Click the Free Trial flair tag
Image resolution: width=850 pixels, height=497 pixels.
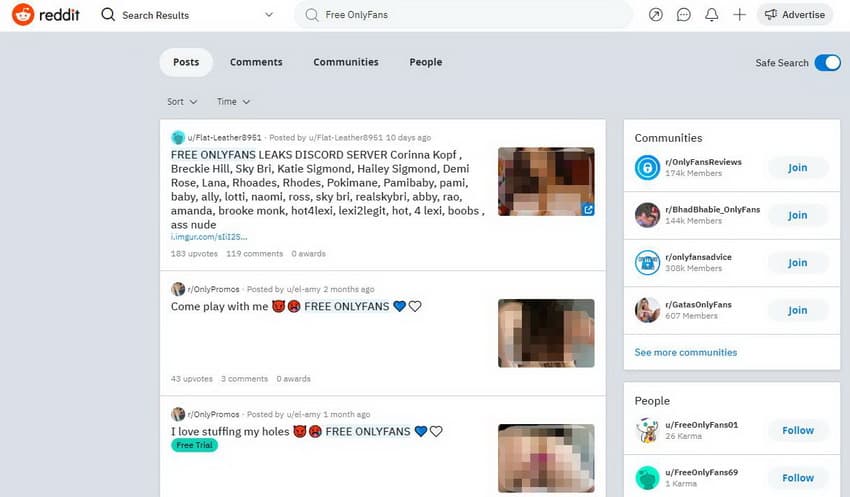pos(195,445)
